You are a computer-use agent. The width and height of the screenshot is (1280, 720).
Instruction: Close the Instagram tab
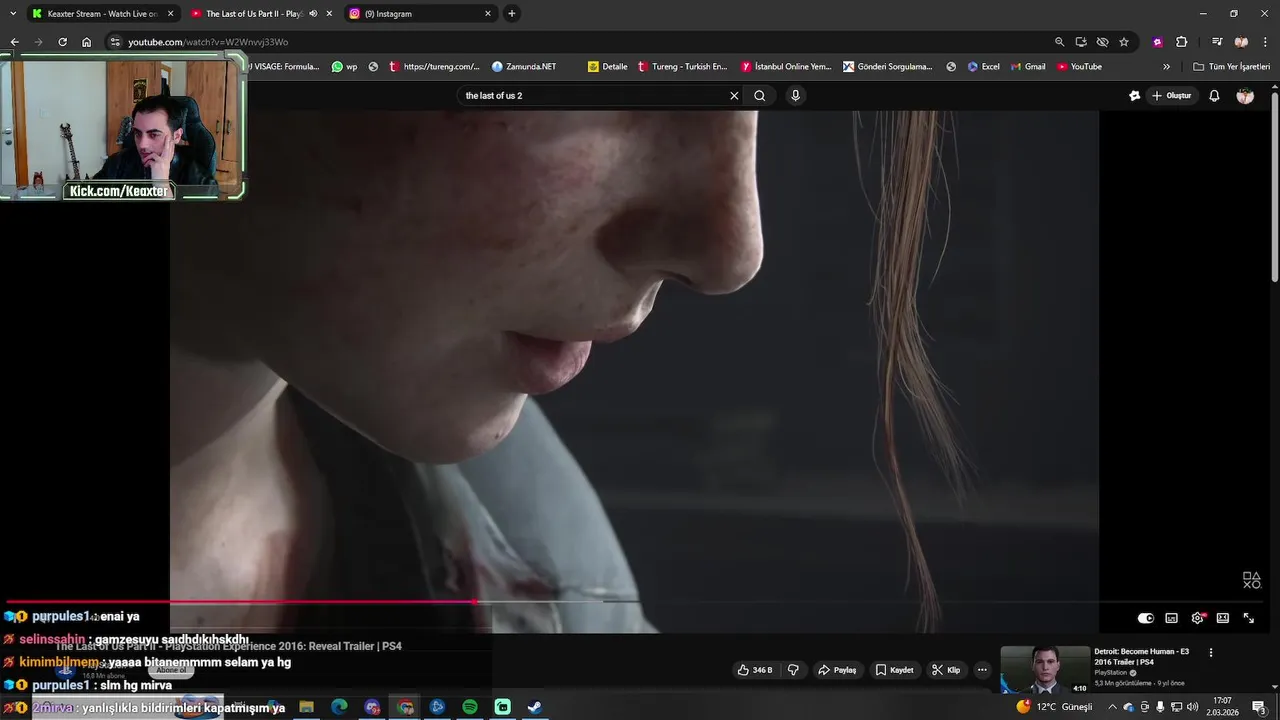(x=488, y=14)
